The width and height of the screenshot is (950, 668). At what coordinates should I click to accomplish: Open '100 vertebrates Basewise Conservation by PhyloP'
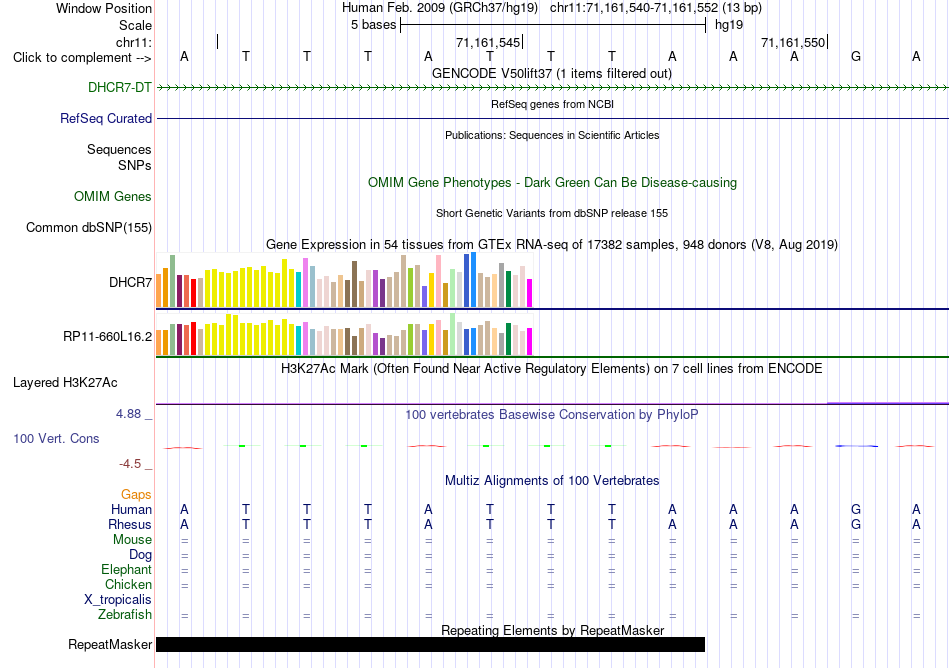point(552,415)
